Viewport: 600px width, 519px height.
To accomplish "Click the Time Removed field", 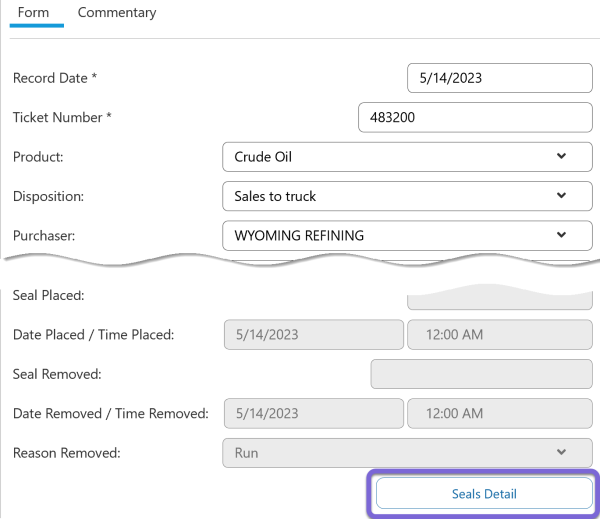I will pyautogui.click(x=499, y=413).
